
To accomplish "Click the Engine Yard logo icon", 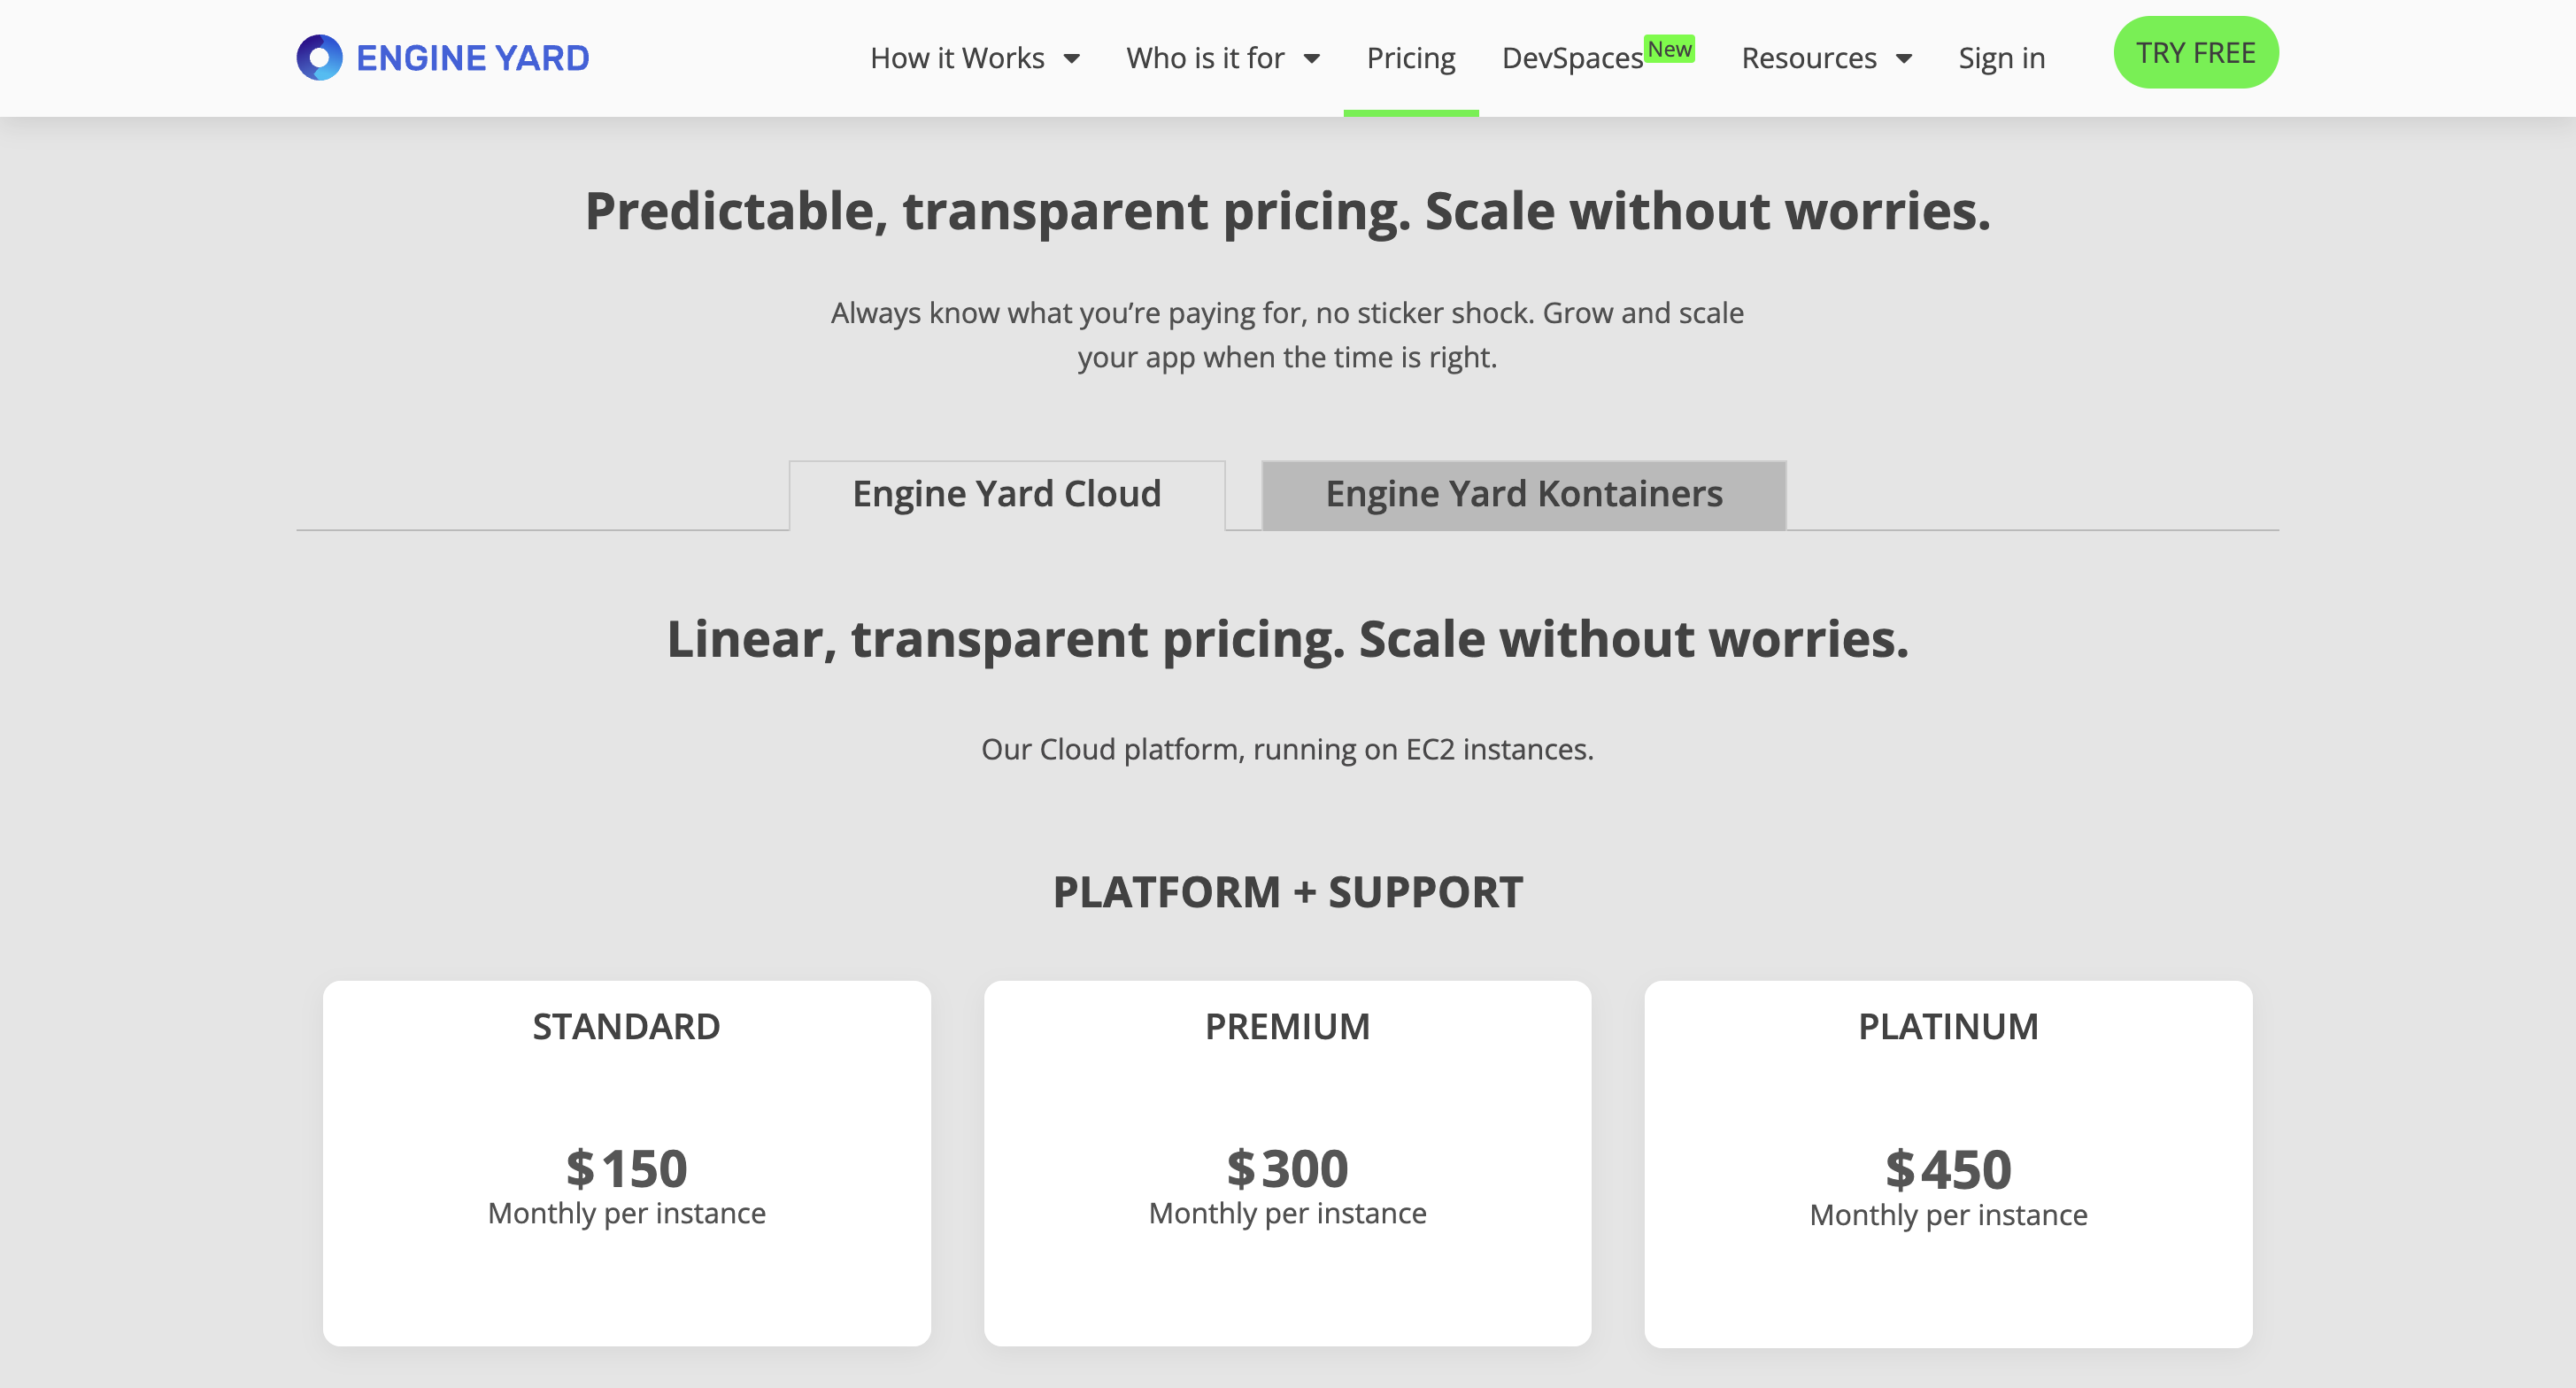I will pyautogui.click(x=316, y=57).
